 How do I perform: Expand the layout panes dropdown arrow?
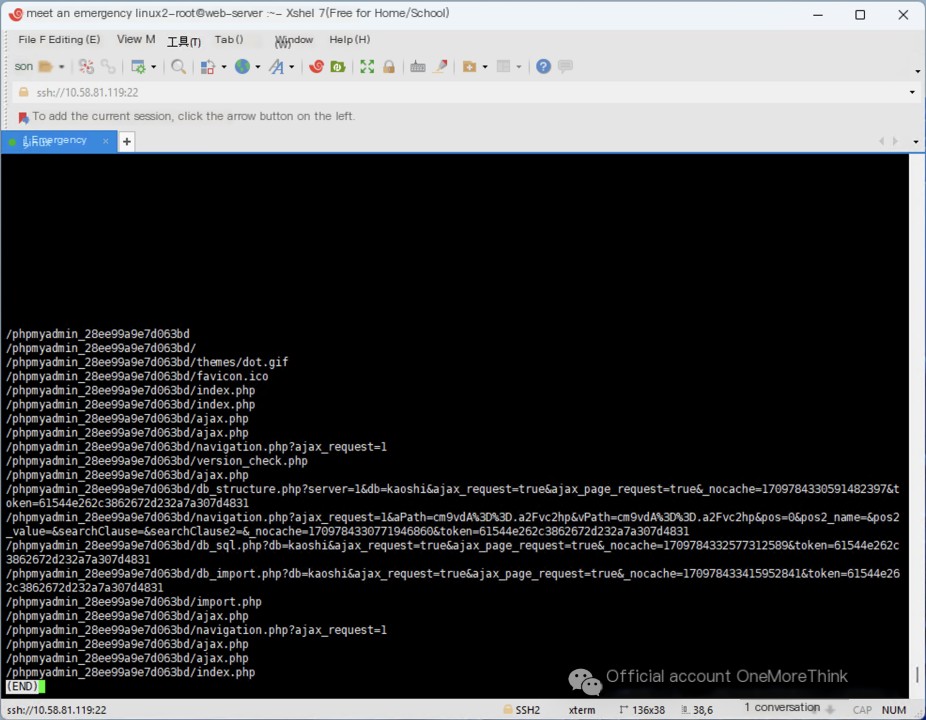click(519, 67)
